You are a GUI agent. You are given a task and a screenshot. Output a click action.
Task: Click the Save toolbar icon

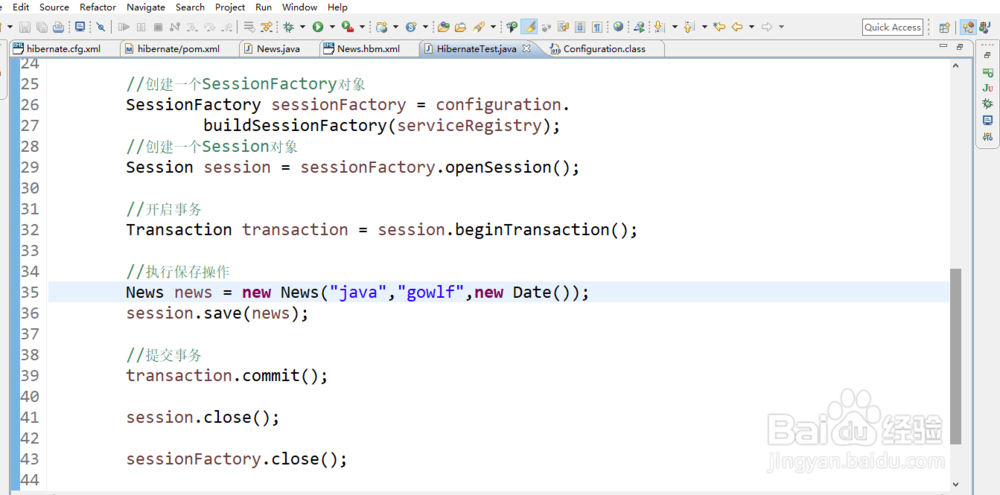[25, 27]
